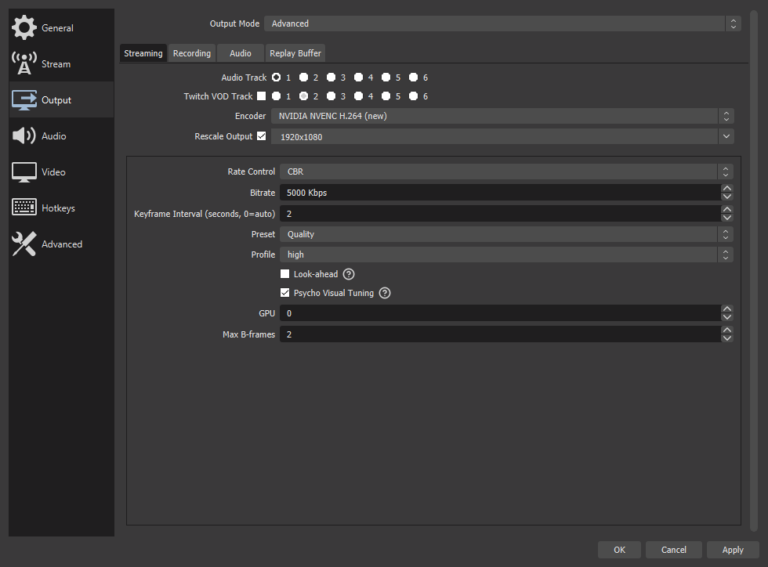
Task: Decrease Max B-frames with down arrow
Action: 727,338
